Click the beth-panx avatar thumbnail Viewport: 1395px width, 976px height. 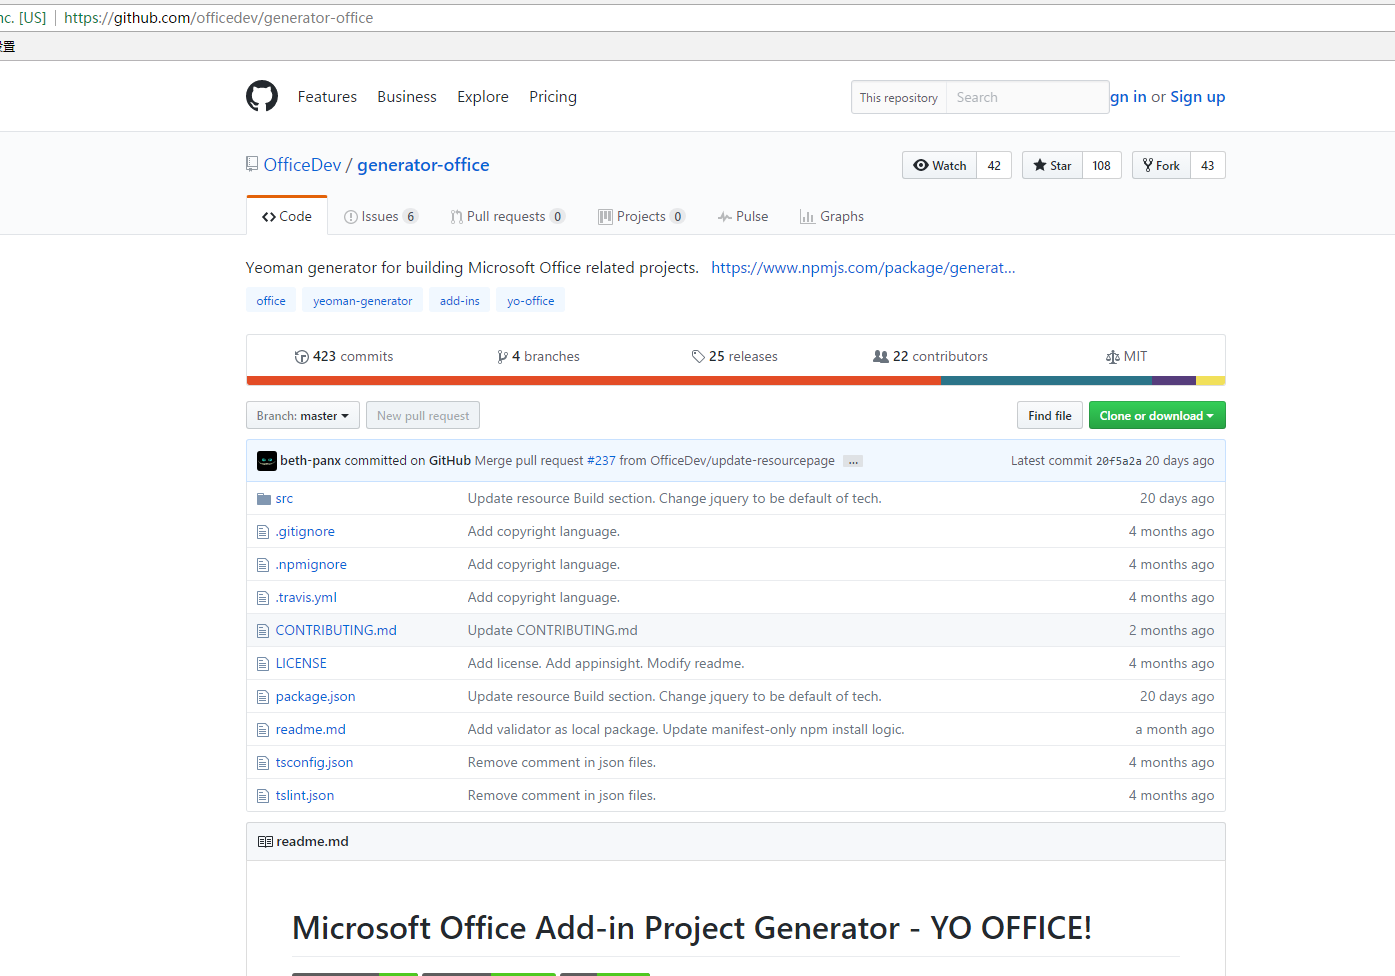click(x=266, y=460)
